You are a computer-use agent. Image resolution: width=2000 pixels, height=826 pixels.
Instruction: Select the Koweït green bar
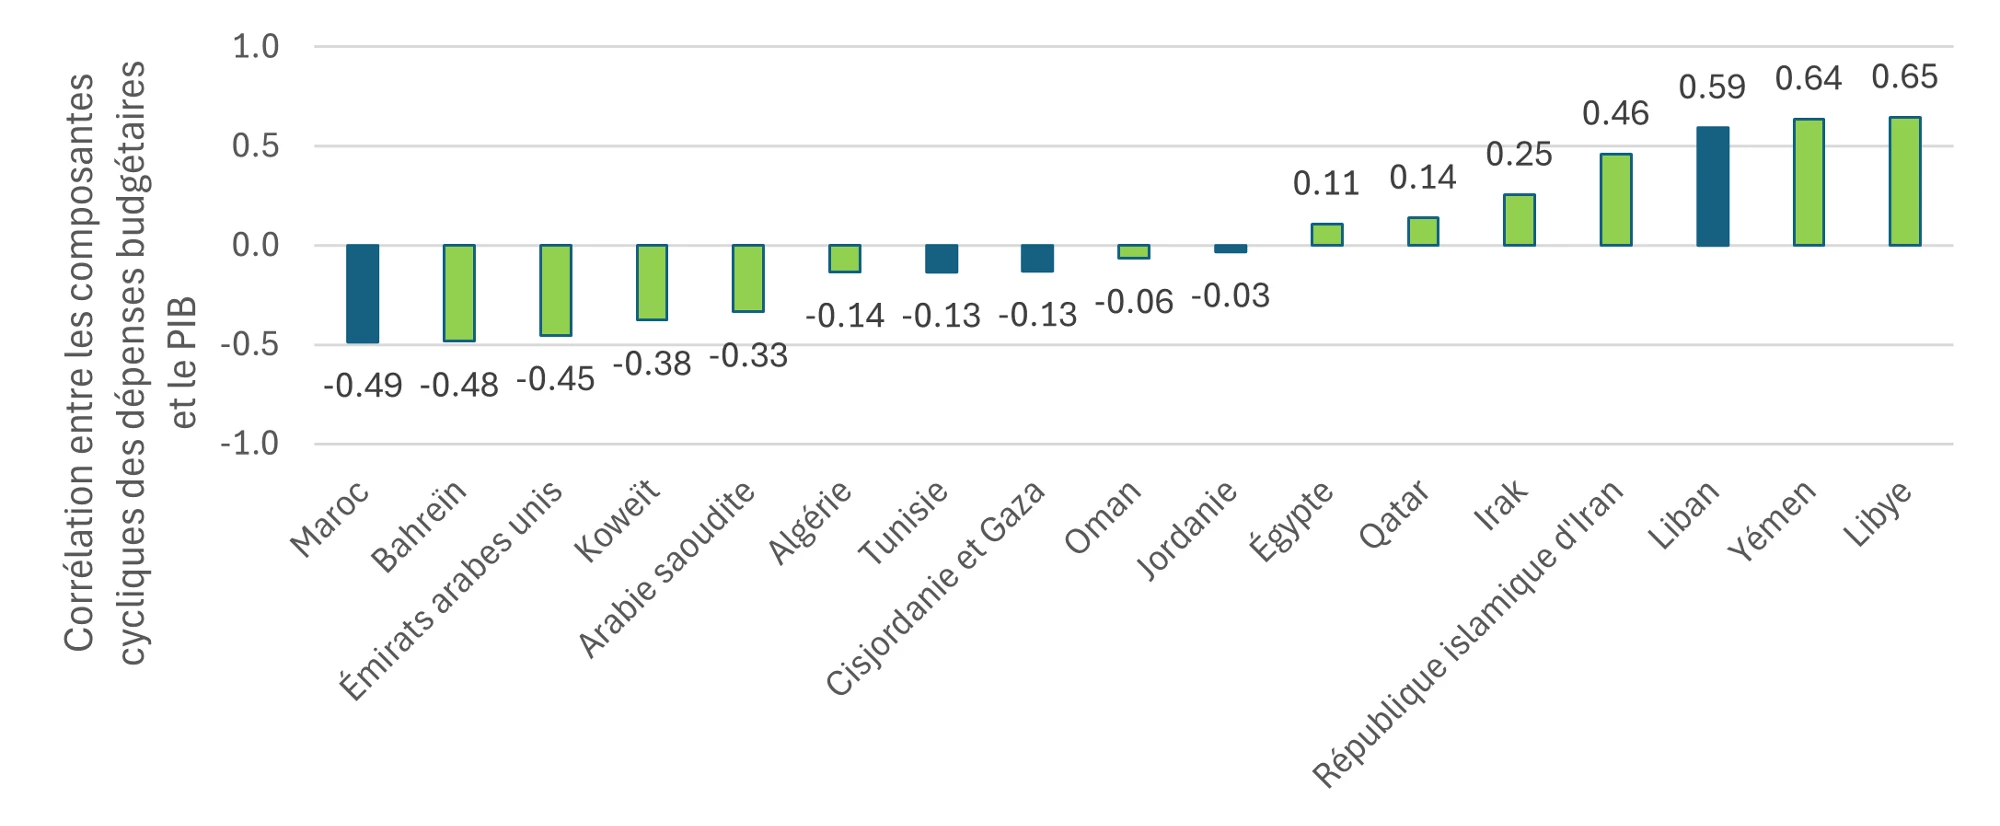pyautogui.click(x=652, y=283)
